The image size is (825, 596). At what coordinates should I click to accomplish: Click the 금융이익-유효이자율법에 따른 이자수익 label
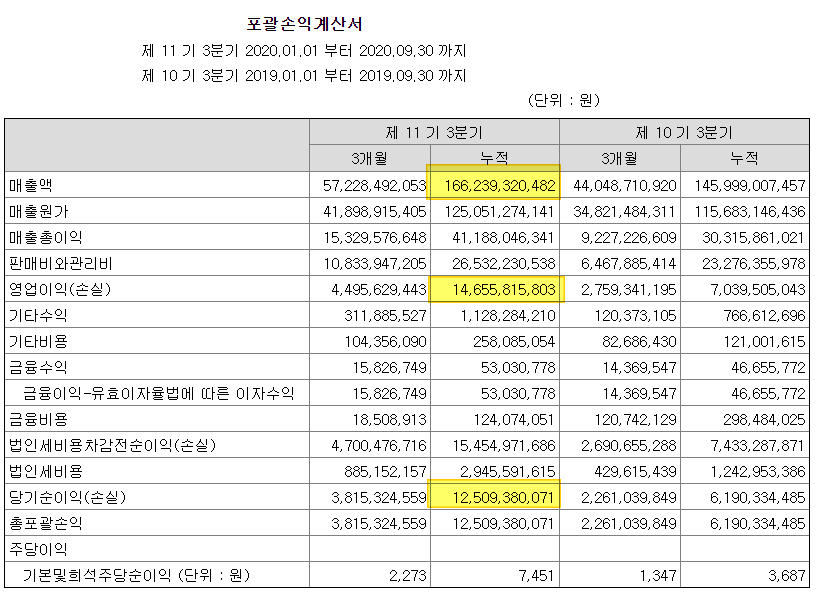coord(158,393)
